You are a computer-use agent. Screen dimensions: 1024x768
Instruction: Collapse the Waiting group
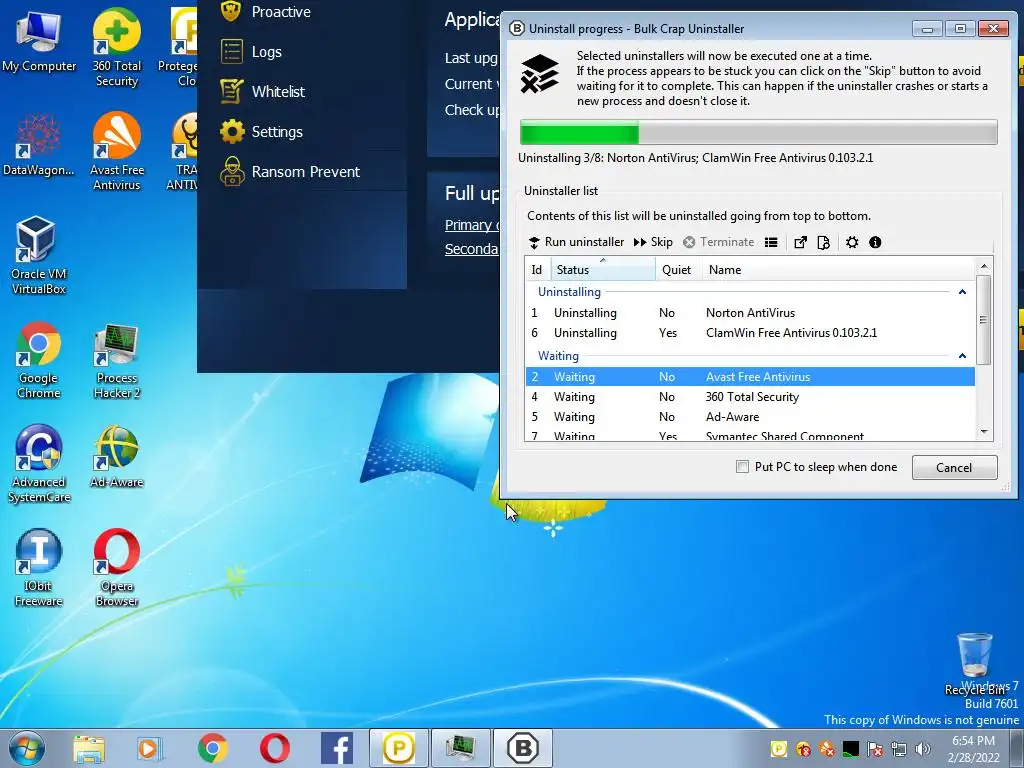[x=962, y=356]
